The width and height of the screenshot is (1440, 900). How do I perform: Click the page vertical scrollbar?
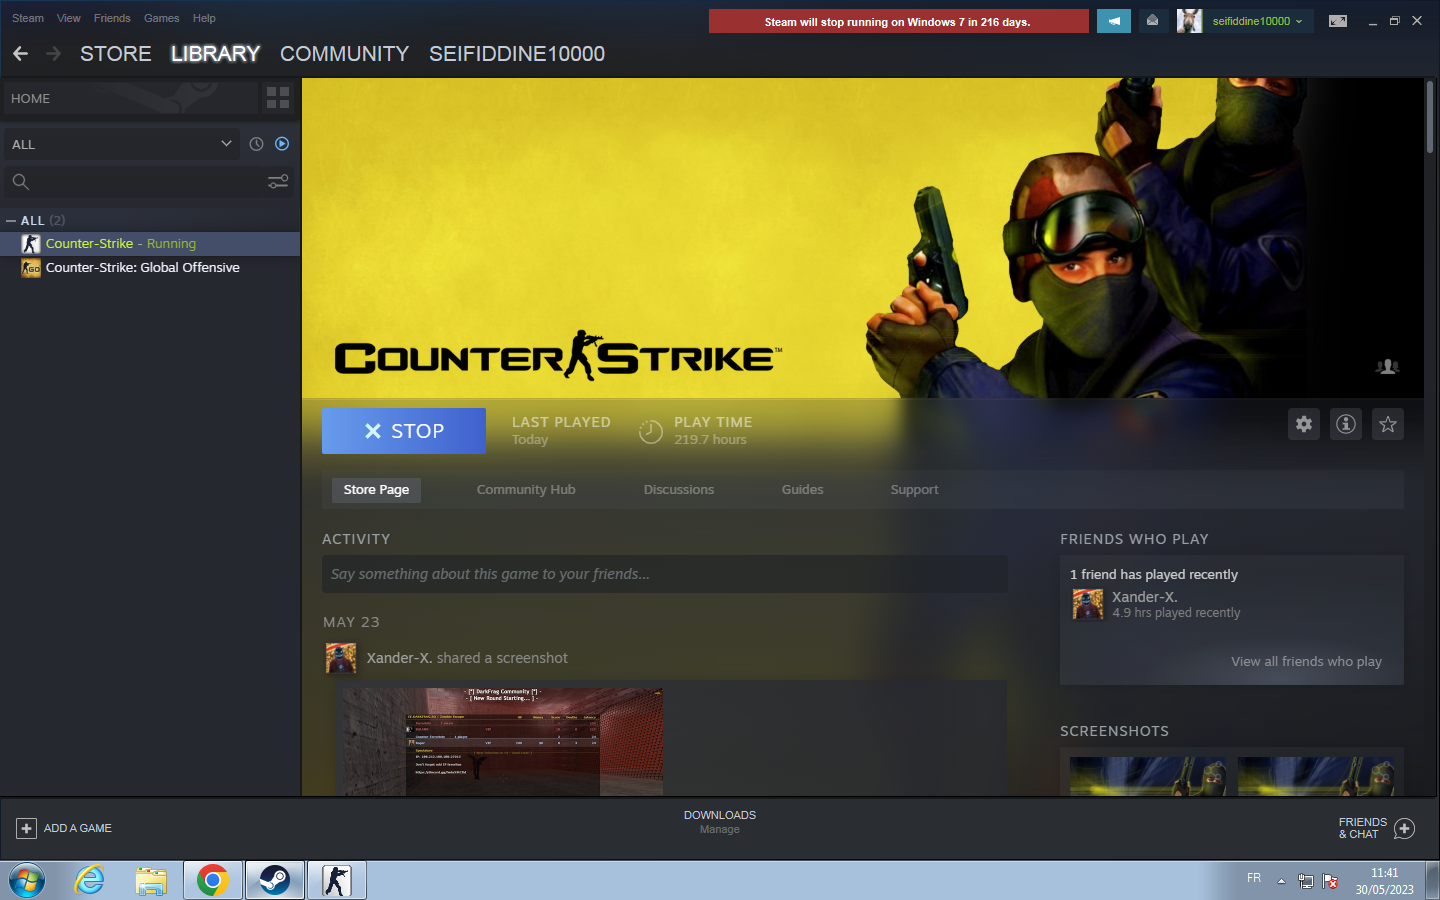1430,118
